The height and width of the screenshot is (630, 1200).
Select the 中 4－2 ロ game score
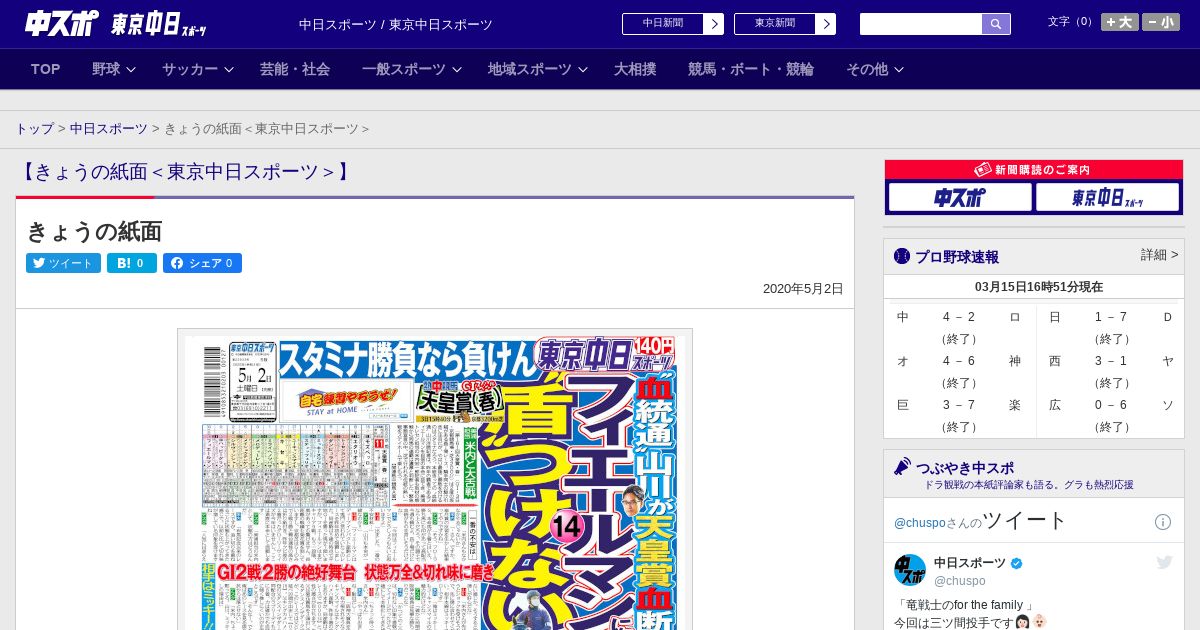pos(959,327)
